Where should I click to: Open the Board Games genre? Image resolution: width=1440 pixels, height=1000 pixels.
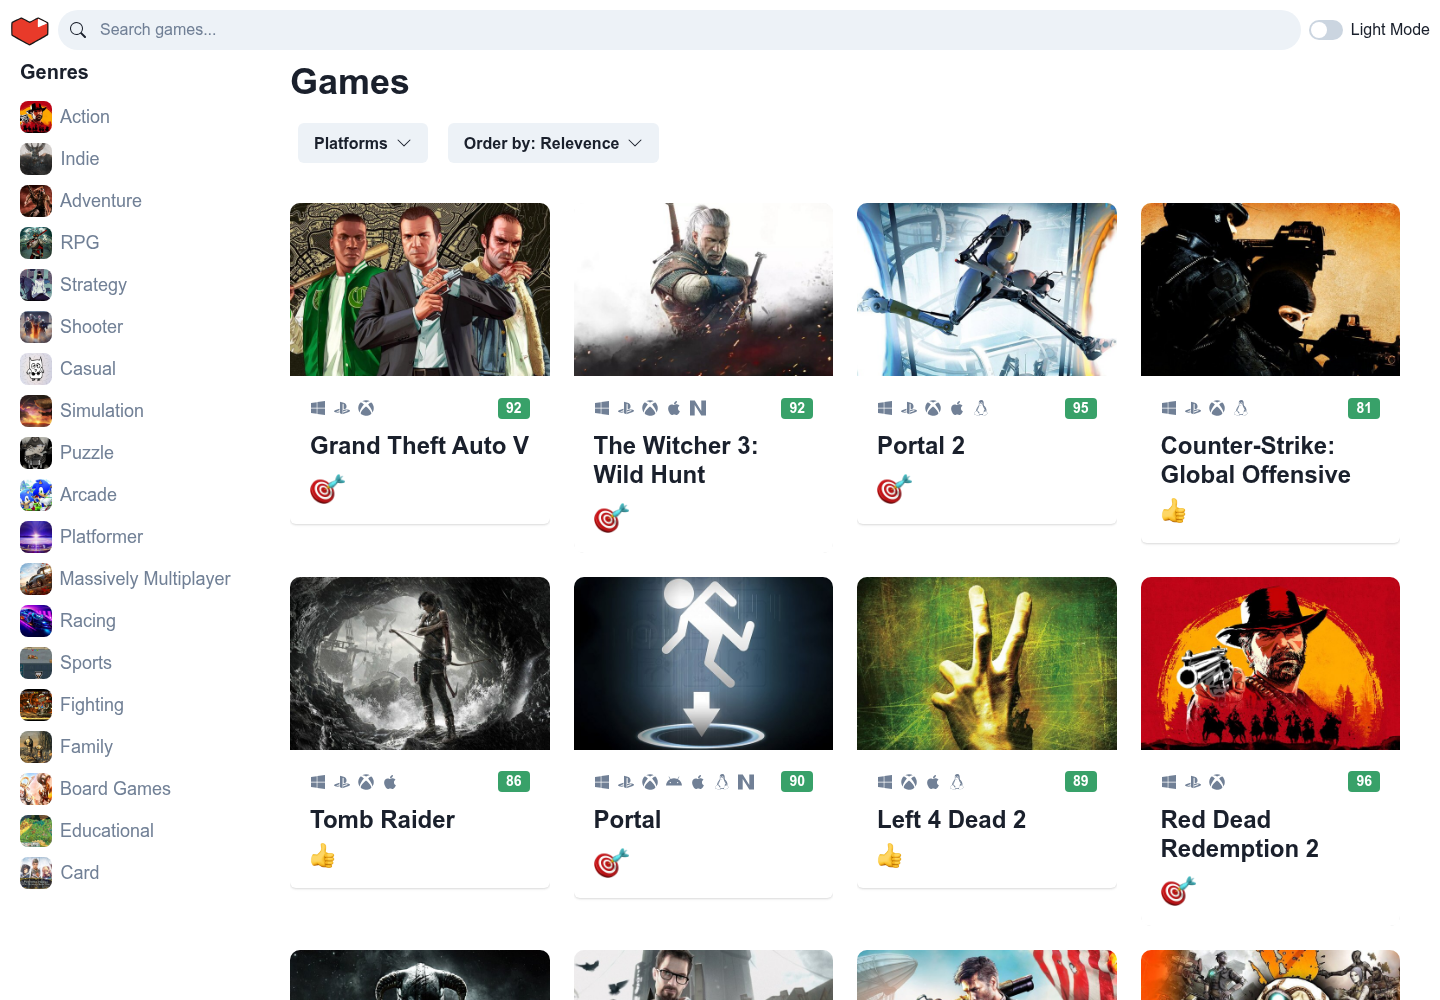(x=115, y=789)
